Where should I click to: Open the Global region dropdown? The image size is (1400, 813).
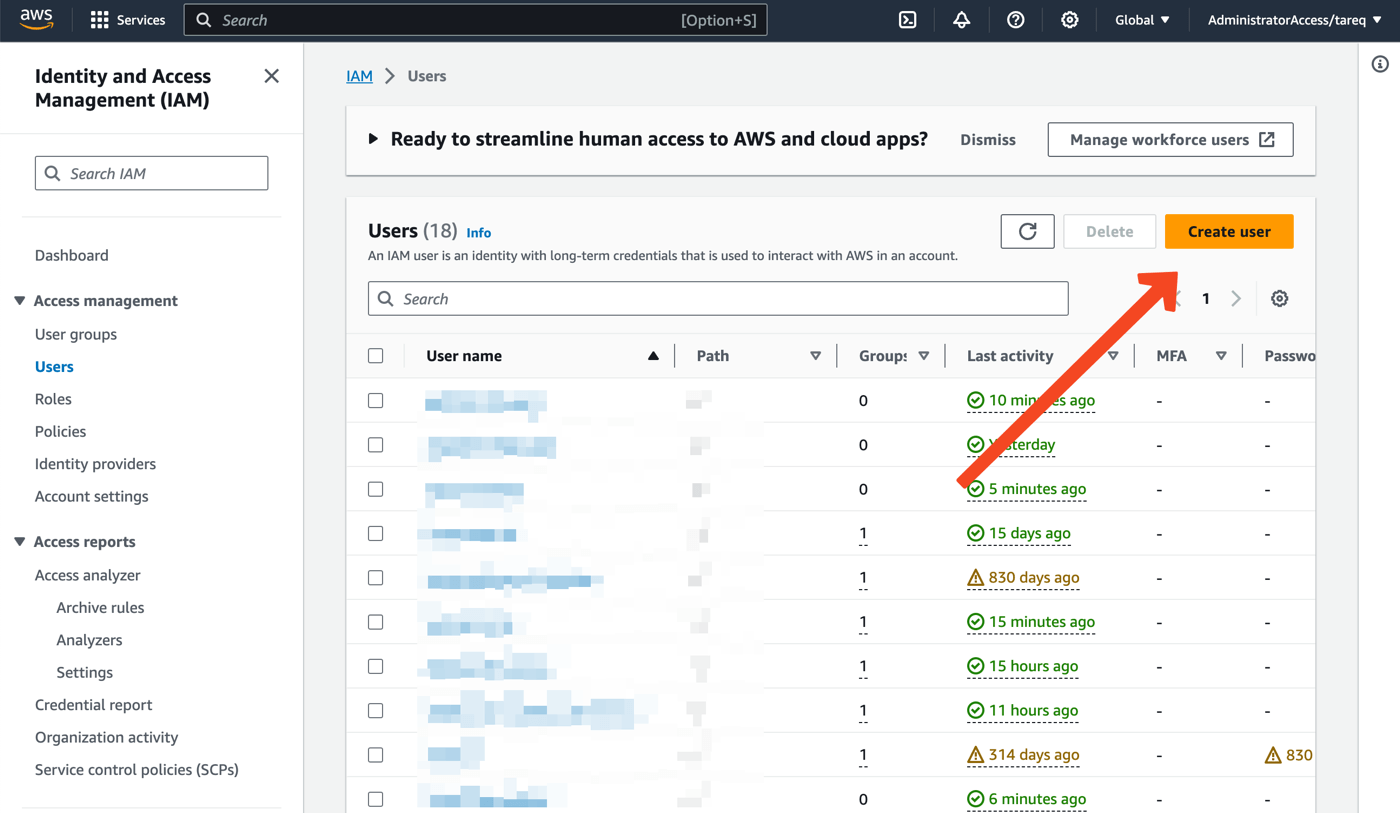pyautogui.click(x=1142, y=20)
